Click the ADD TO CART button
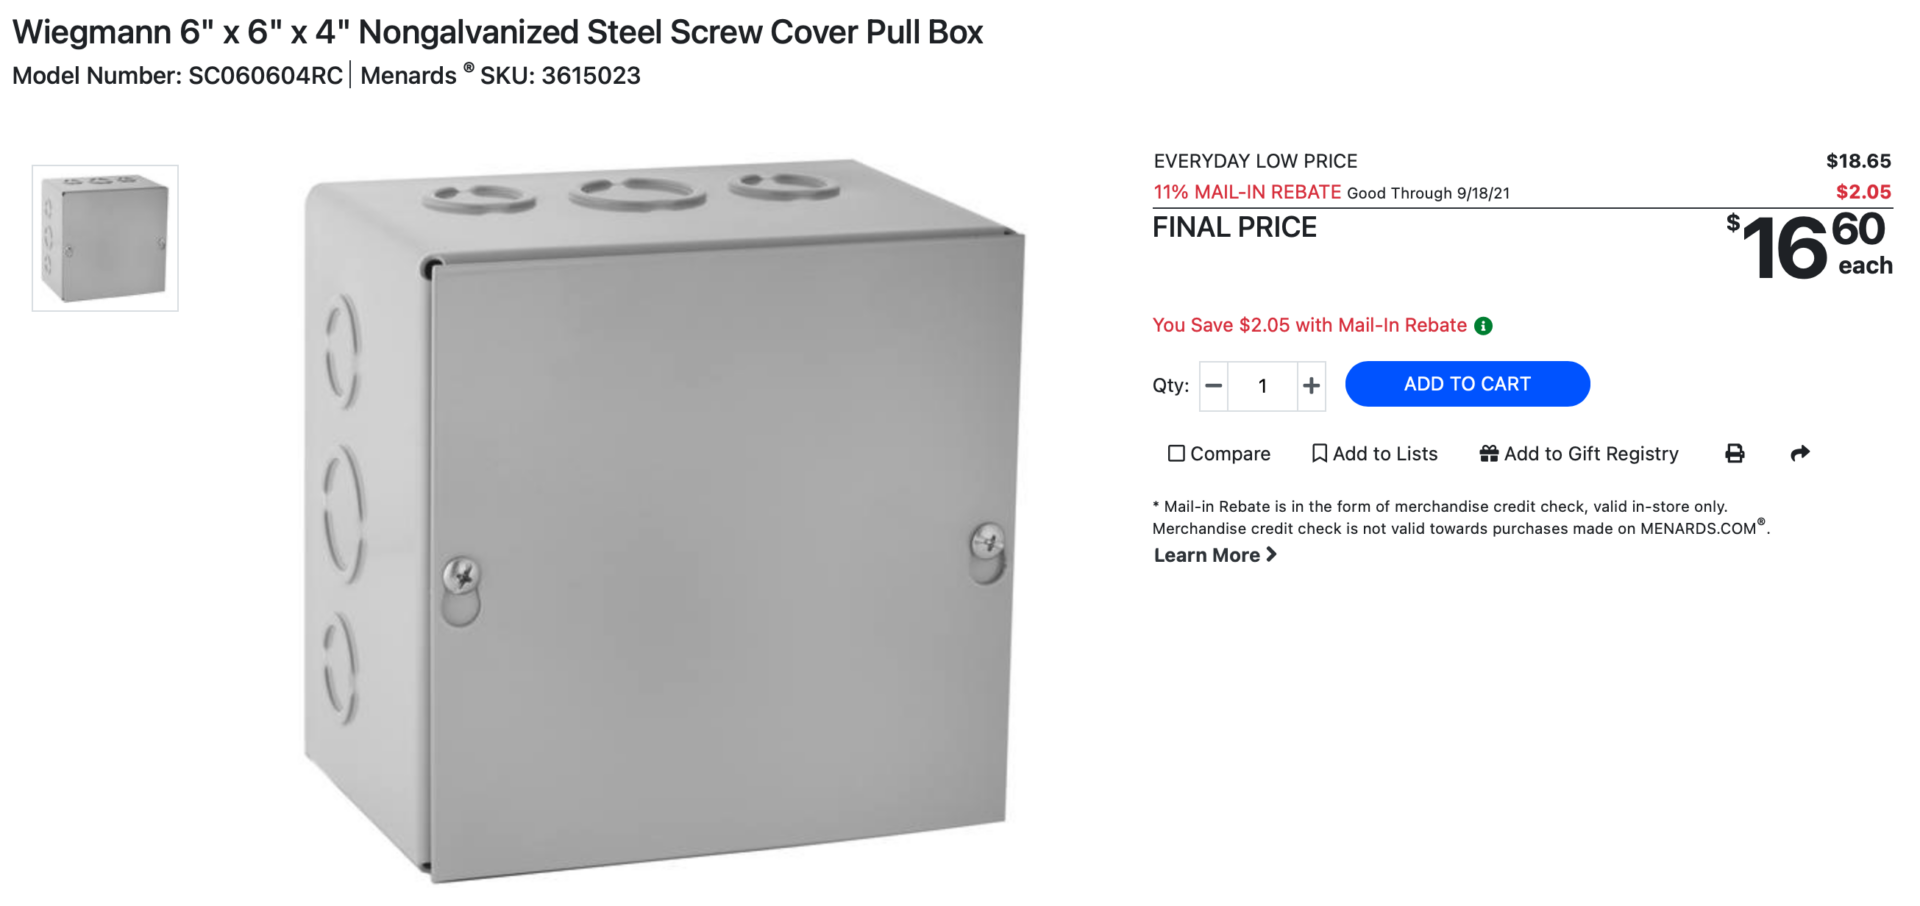1920x906 pixels. coord(1467,384)
